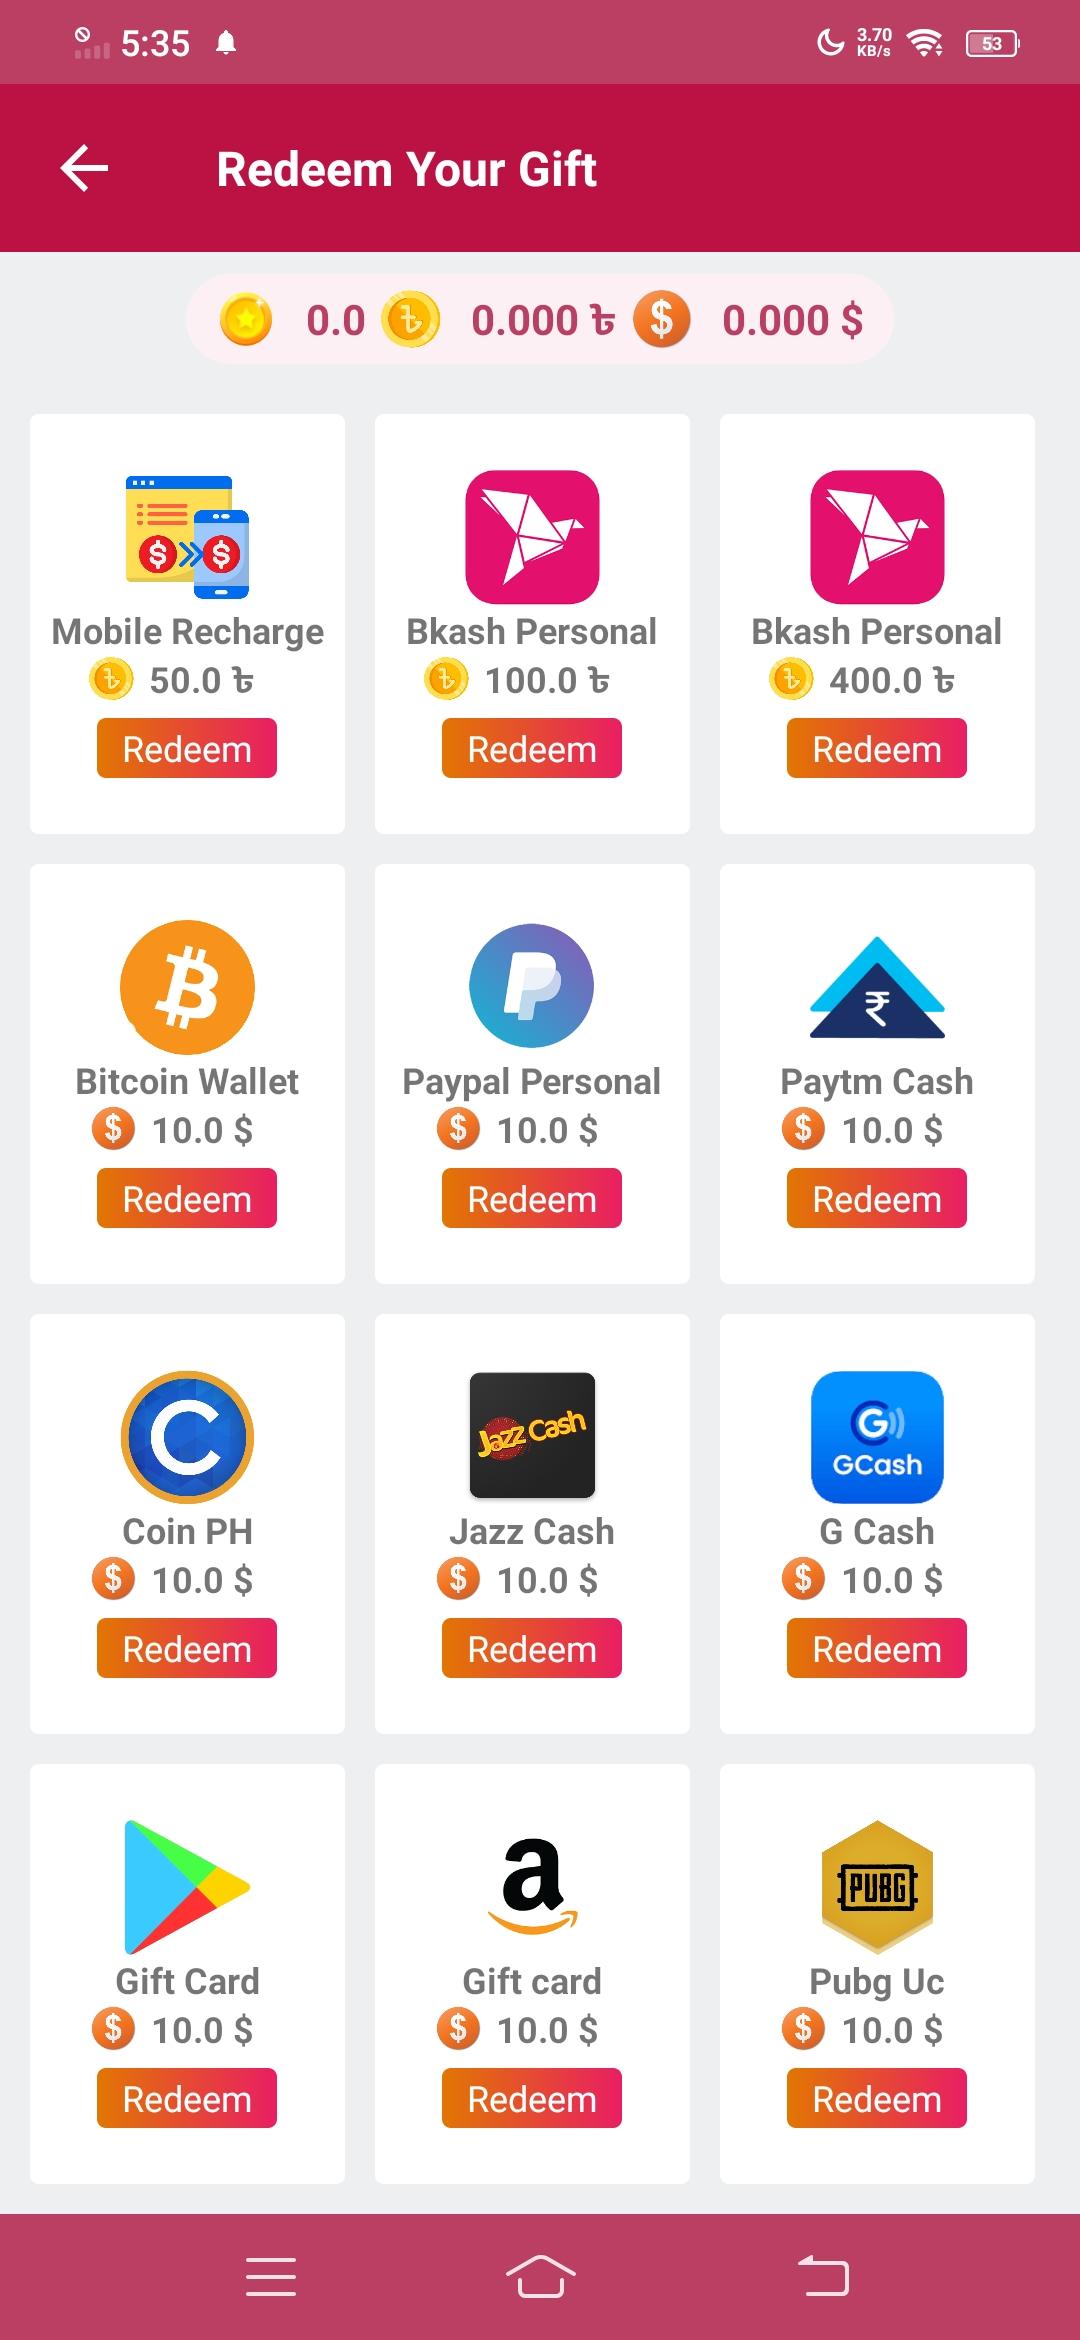
Task: Tap the Mobile Recharge icon
Action: click(187, 537)
